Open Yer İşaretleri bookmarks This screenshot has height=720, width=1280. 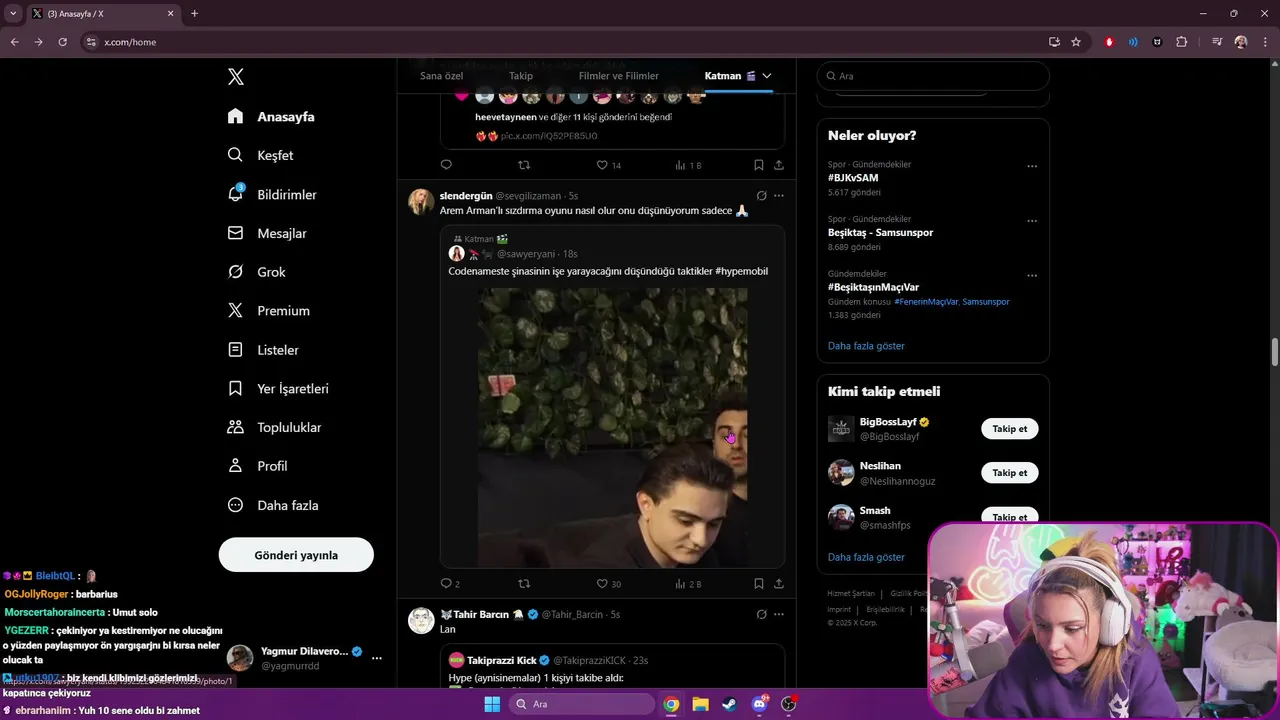(278, 389)
